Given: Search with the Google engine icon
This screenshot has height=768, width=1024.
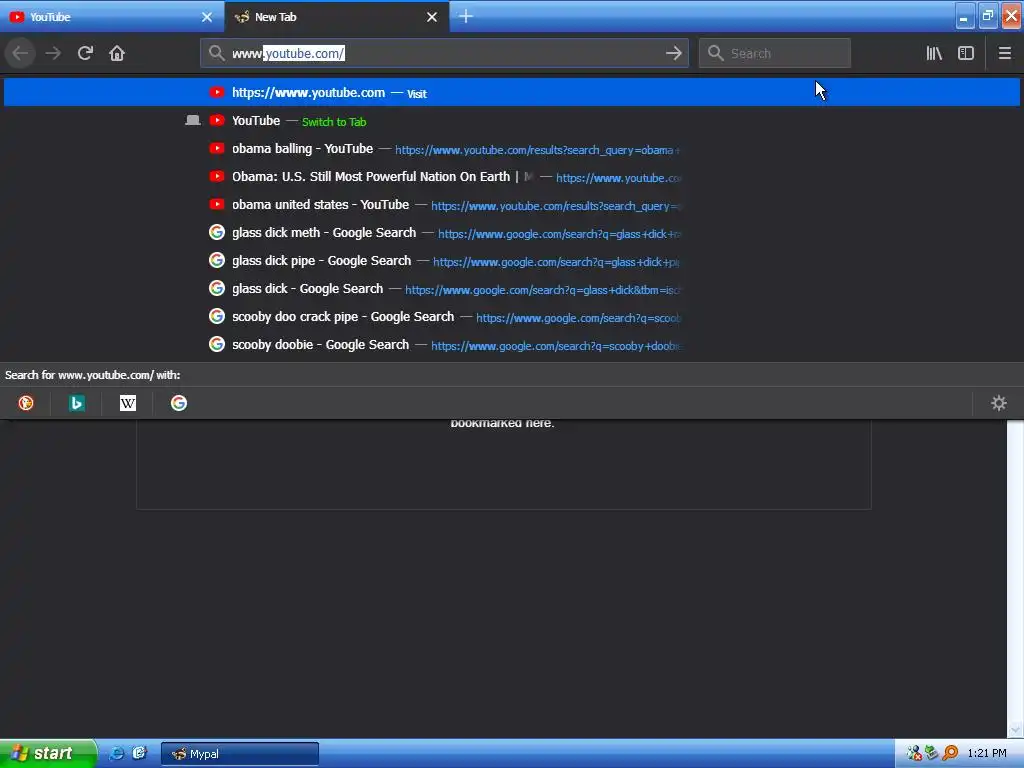Looking at the screenshot, I should point(179,403).
